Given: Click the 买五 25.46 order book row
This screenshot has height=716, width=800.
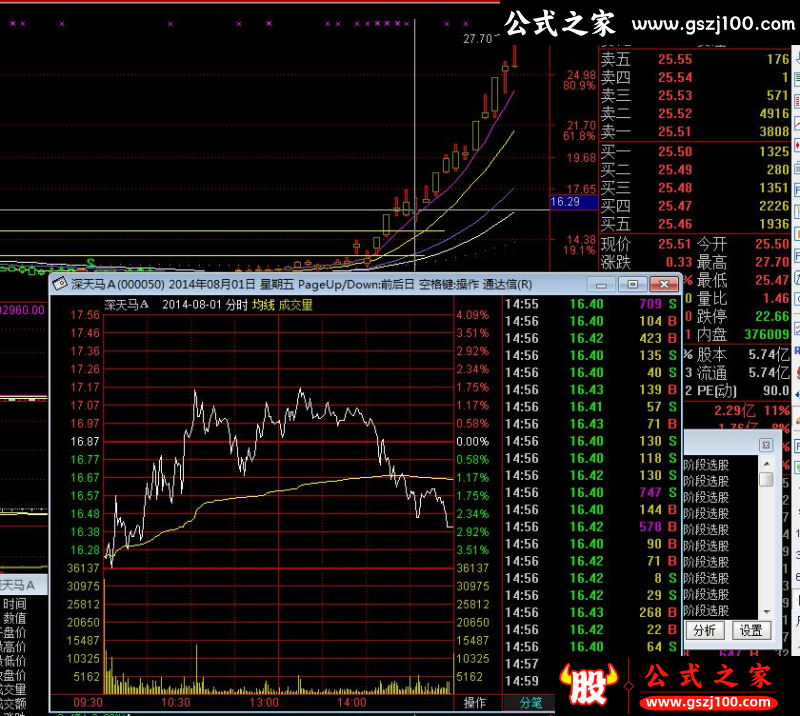Looking at the screenshot, I should tap(695, 224).
